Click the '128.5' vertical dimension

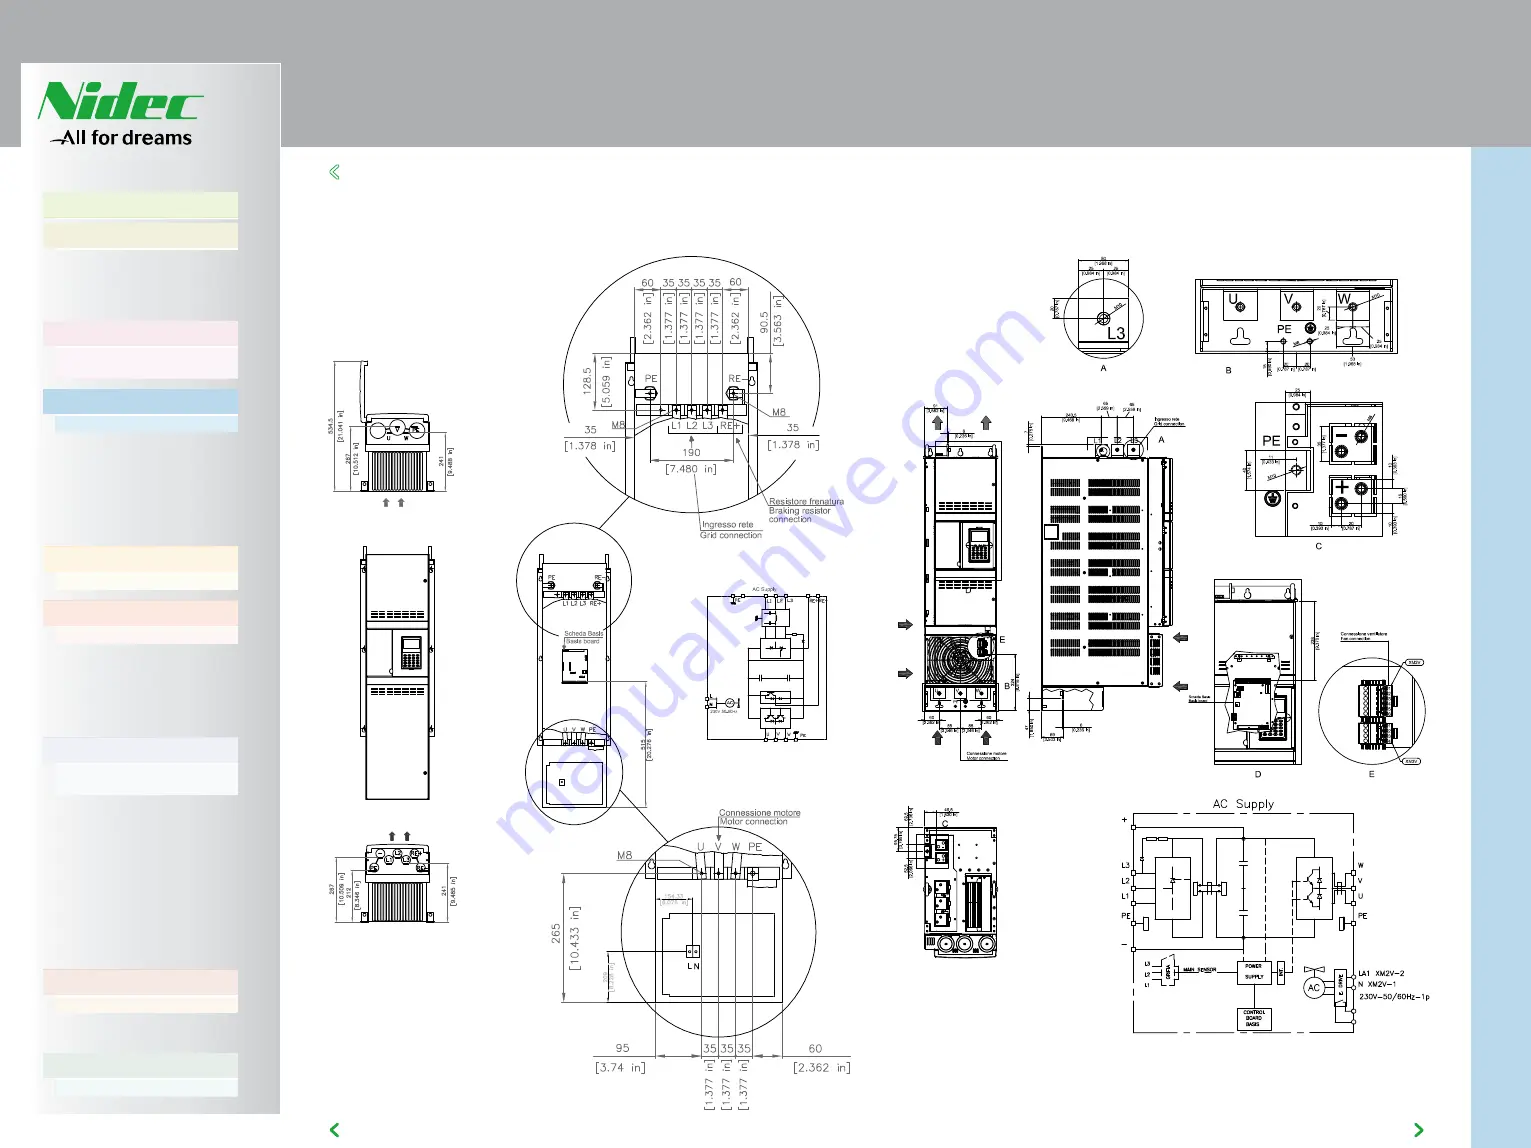[587, 380]
